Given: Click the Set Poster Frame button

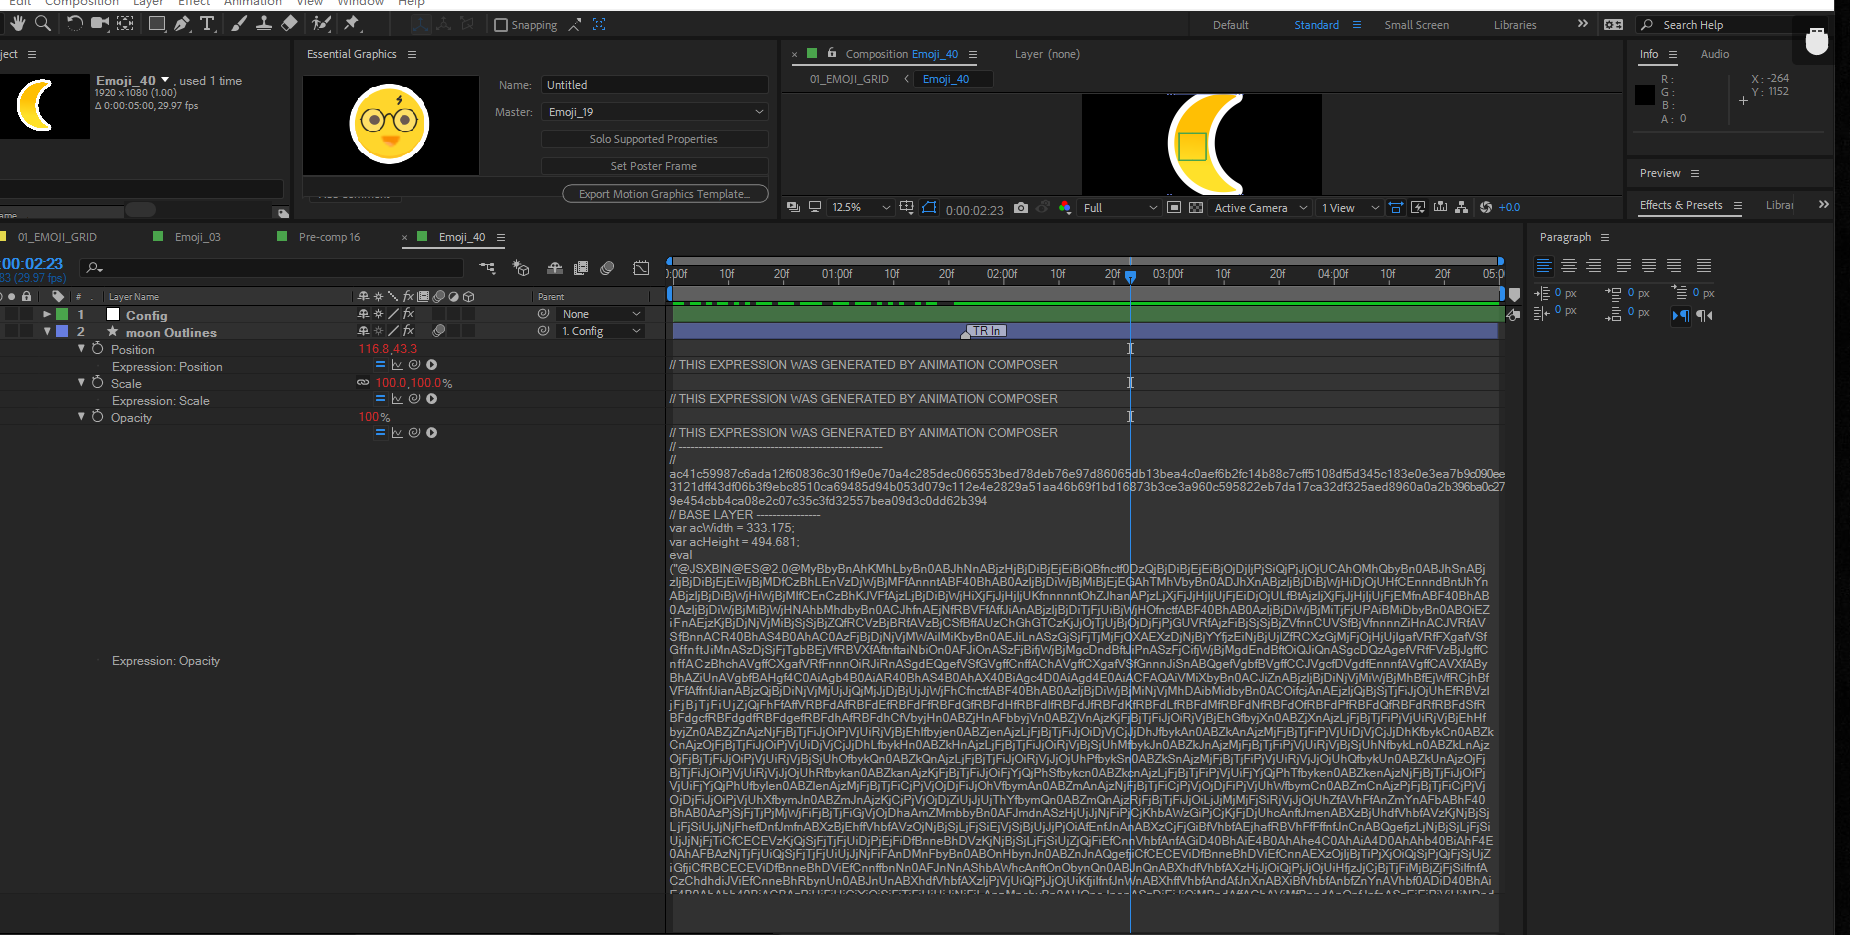Looking at the screenshot, I should coord(654,166).
